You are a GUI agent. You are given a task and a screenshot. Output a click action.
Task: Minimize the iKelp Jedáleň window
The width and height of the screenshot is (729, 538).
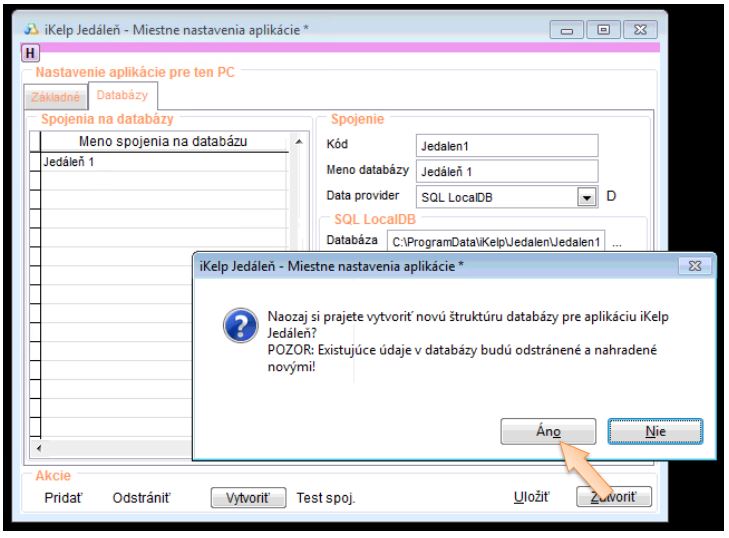tap(575, 30)
